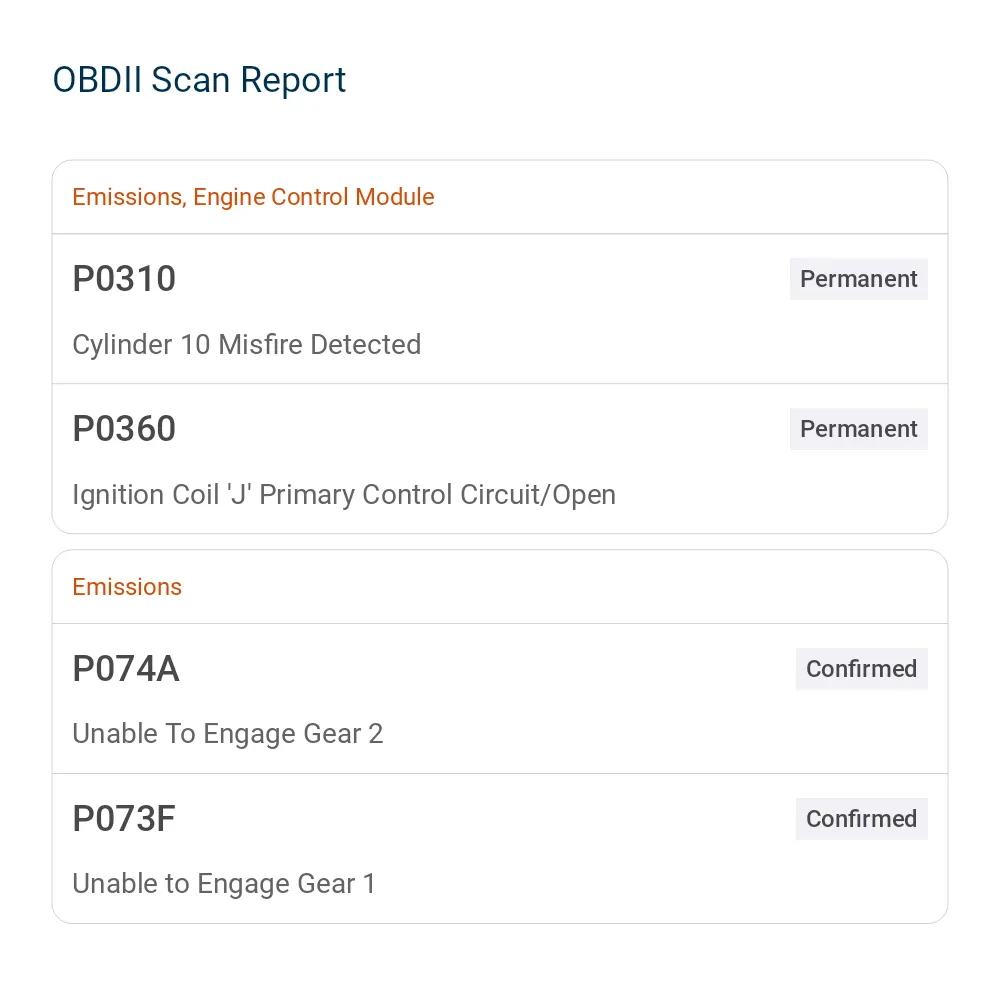Click the OBDII Scan Report heading
Screen dimensions: 1000x1000
[x=199, y=80]
